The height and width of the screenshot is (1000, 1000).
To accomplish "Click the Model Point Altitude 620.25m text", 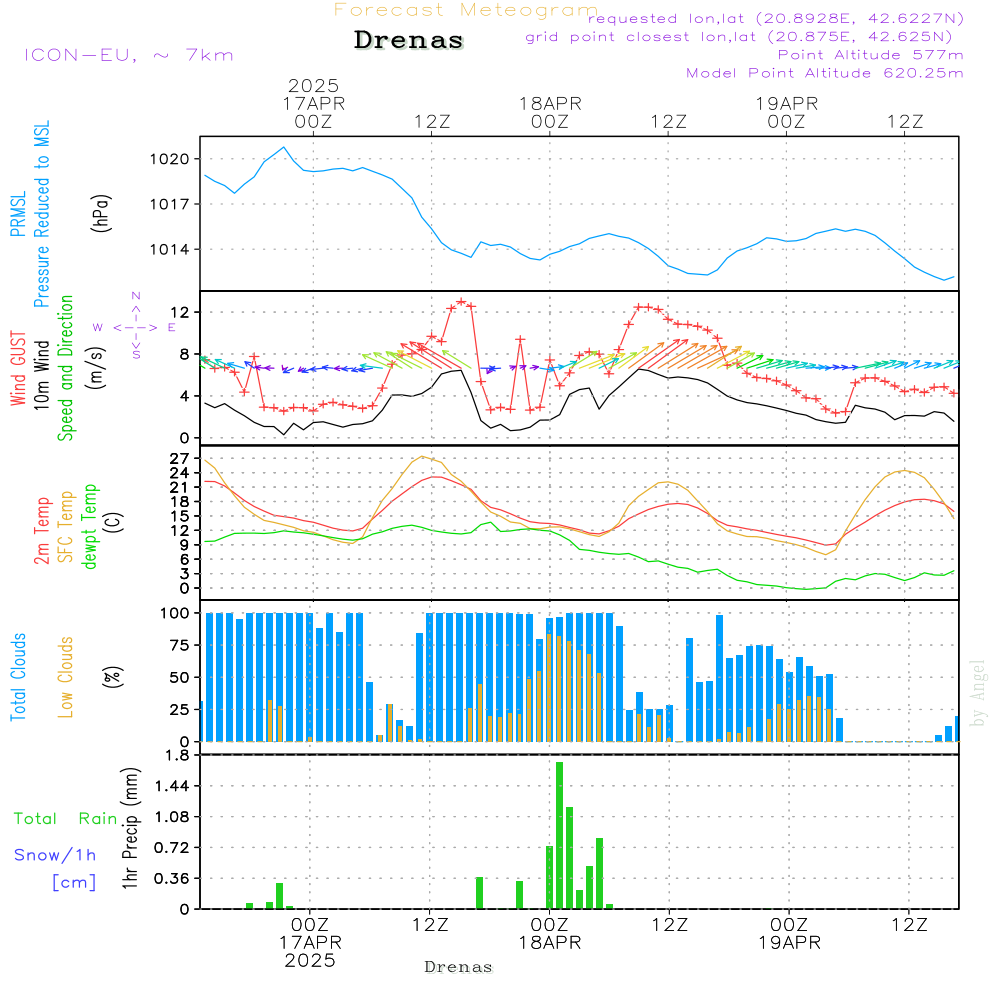I will click(824, 73).
